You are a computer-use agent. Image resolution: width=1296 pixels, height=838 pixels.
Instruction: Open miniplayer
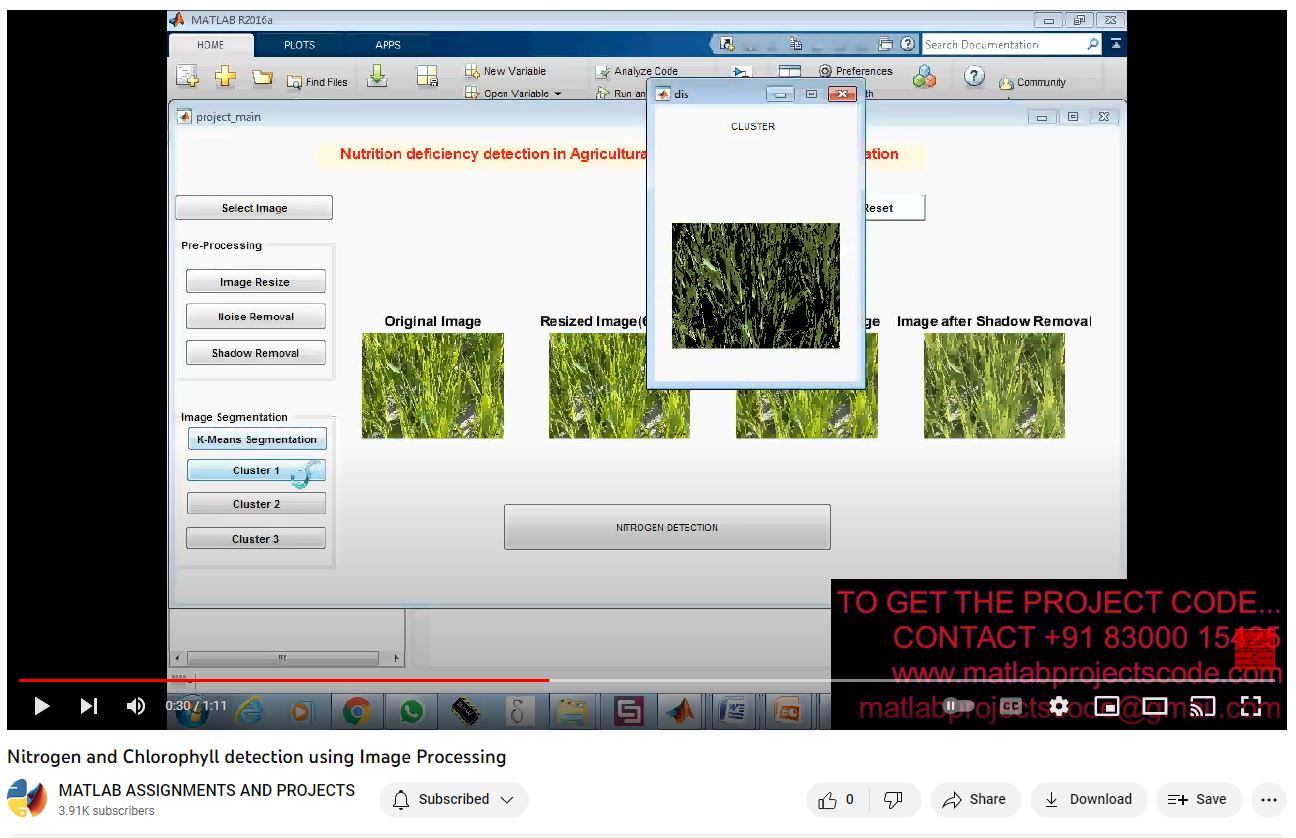click(x=1107, y=706)
